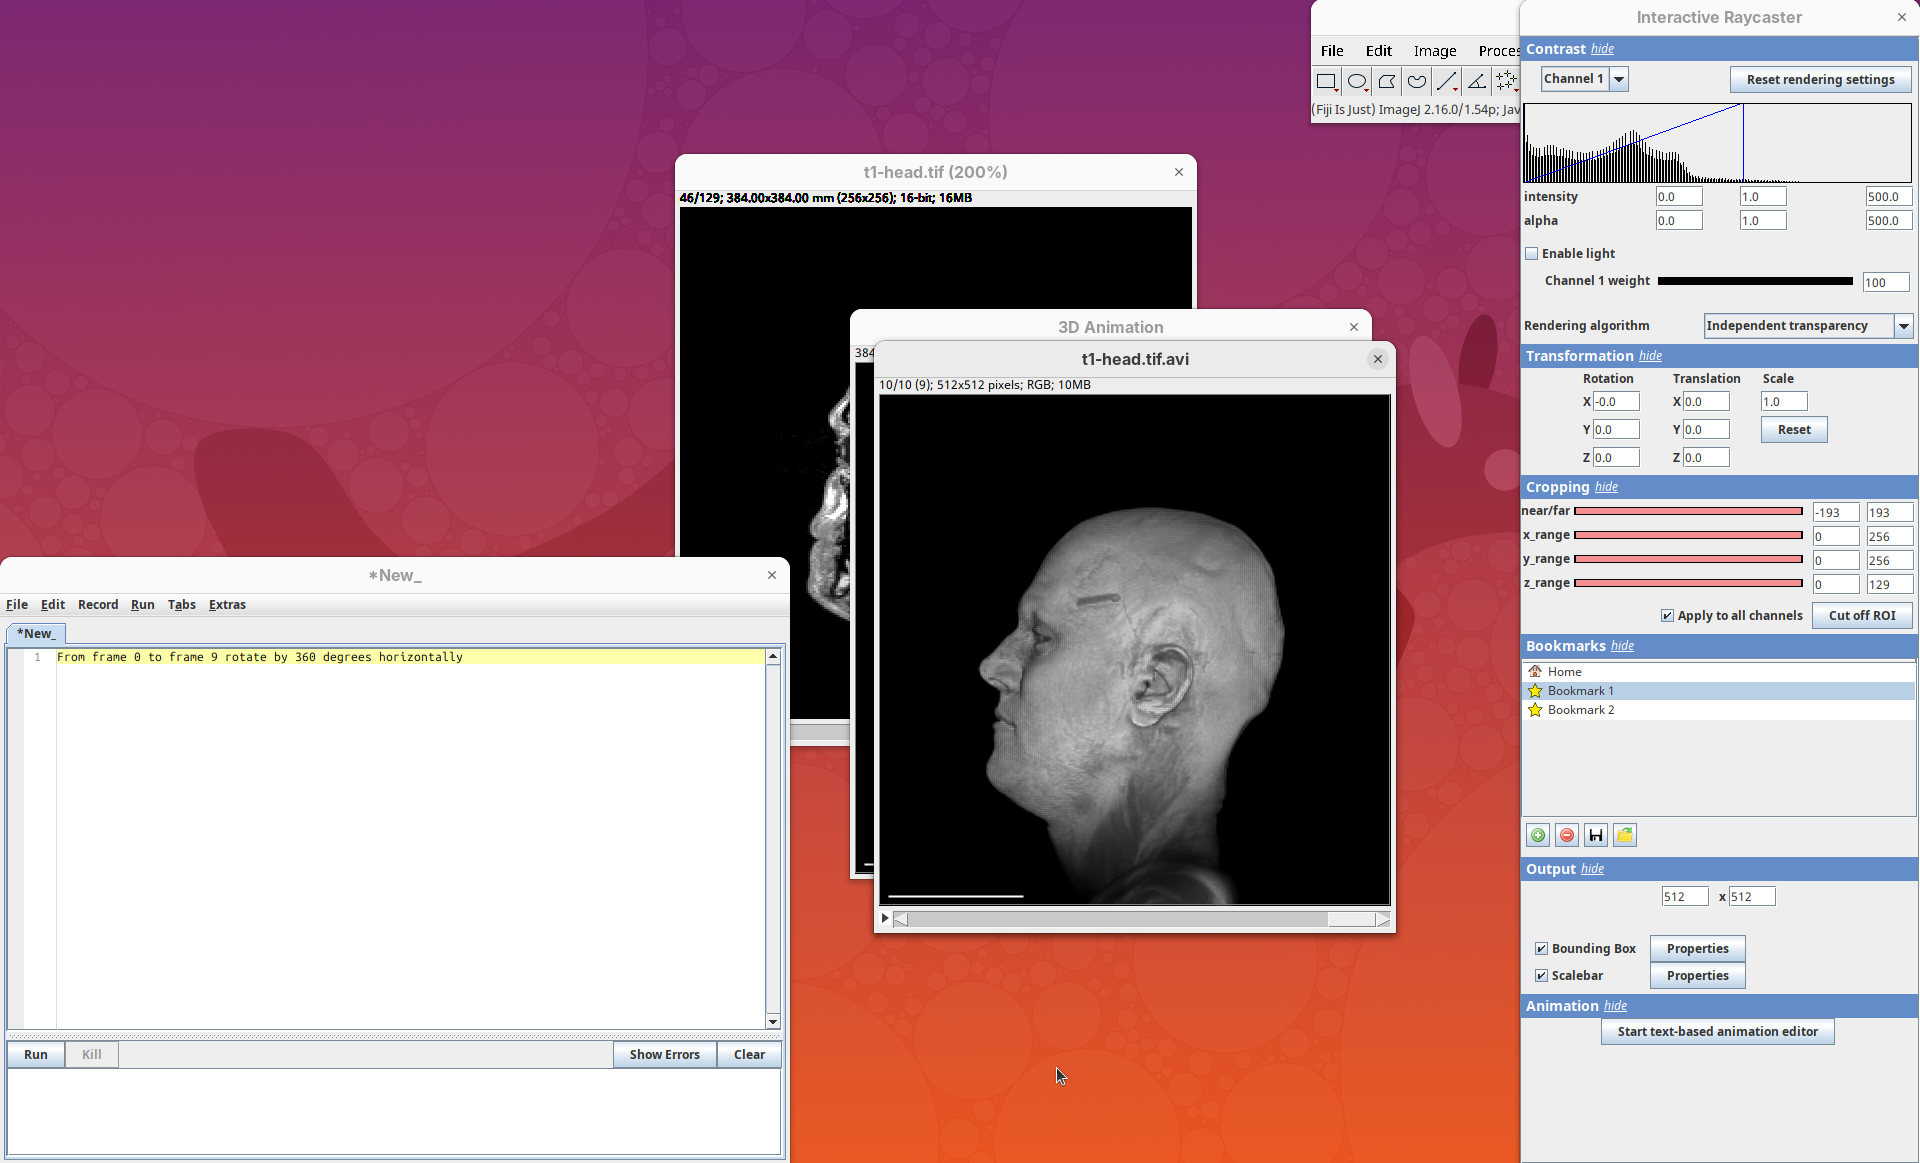
Task: Collapse the Cropping section via hide
Action: point(1606,487)
